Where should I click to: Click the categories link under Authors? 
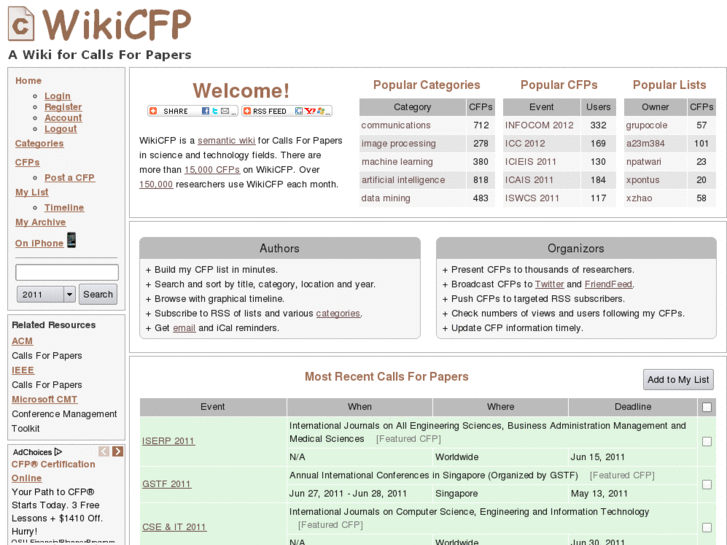(338, 314)
